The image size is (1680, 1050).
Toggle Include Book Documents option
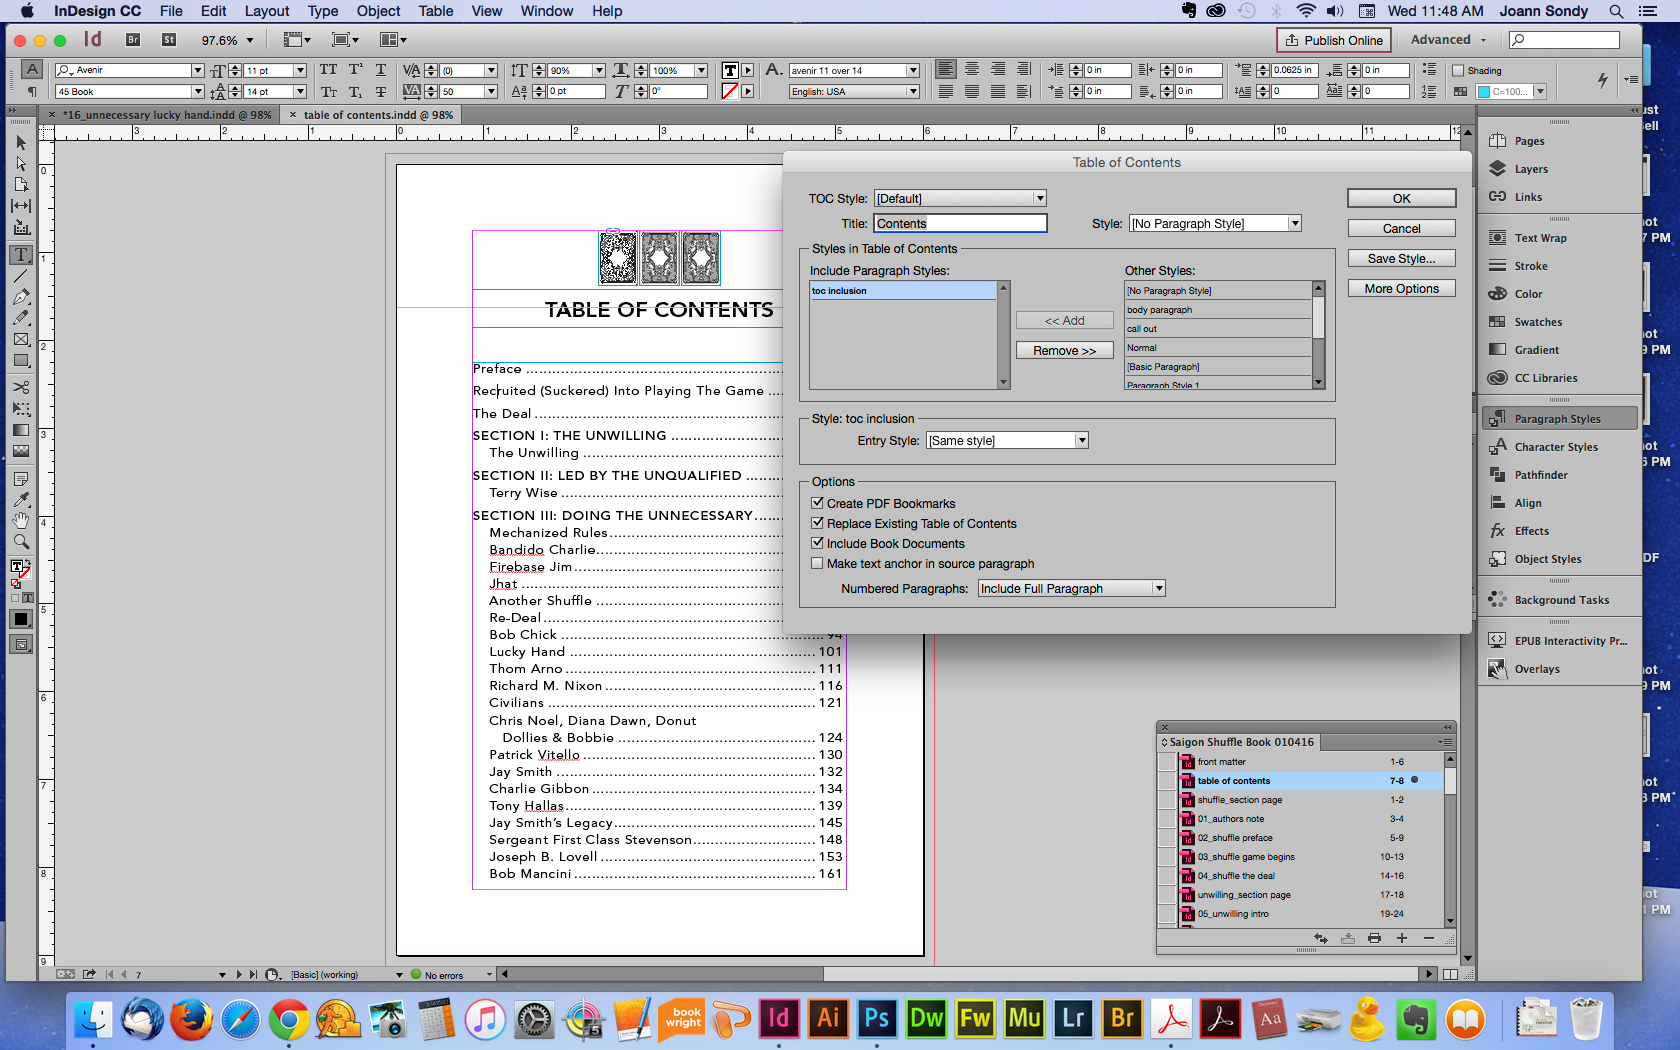point(817,543)
